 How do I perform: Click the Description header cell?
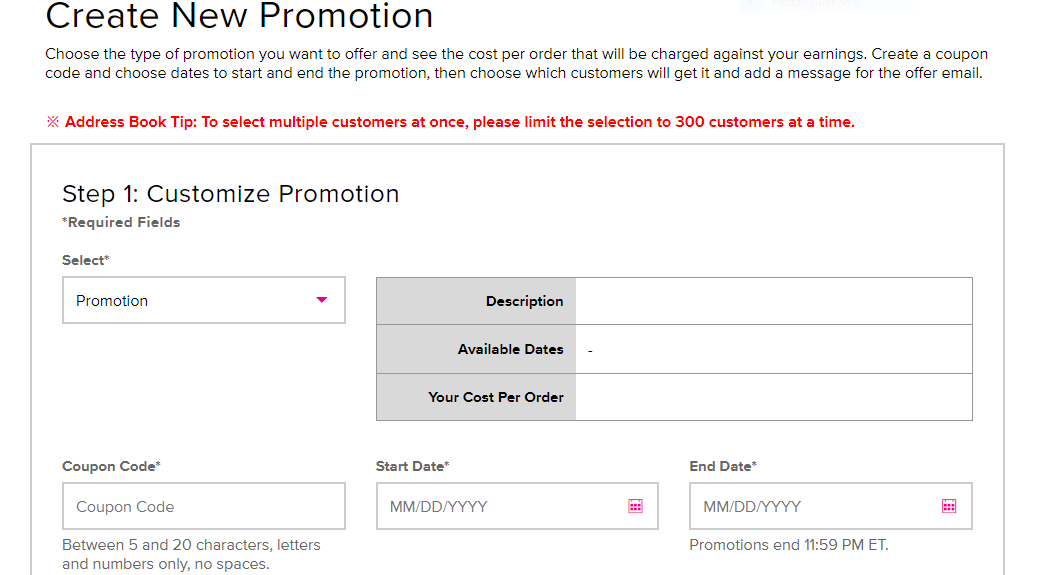(x=476, y=301)
